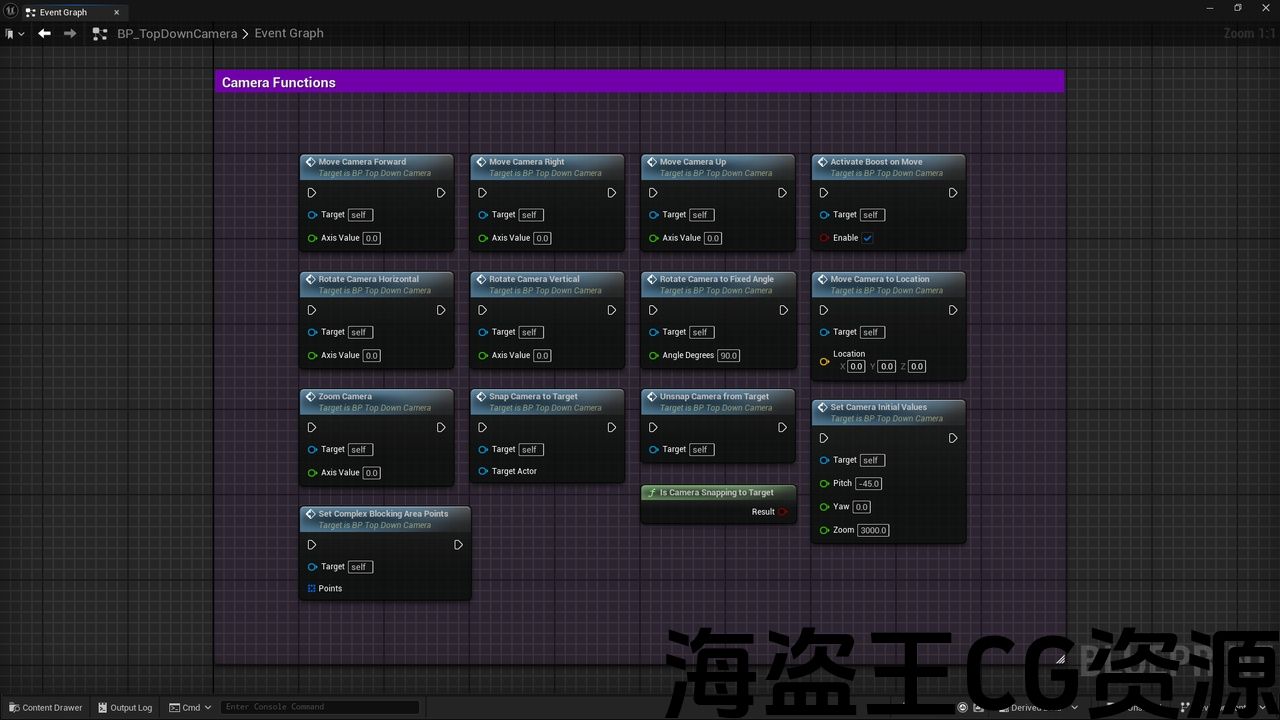Select the Event Graph tab
The width and height of the screenshot is (1280, 720).
[x=65, y=12]
